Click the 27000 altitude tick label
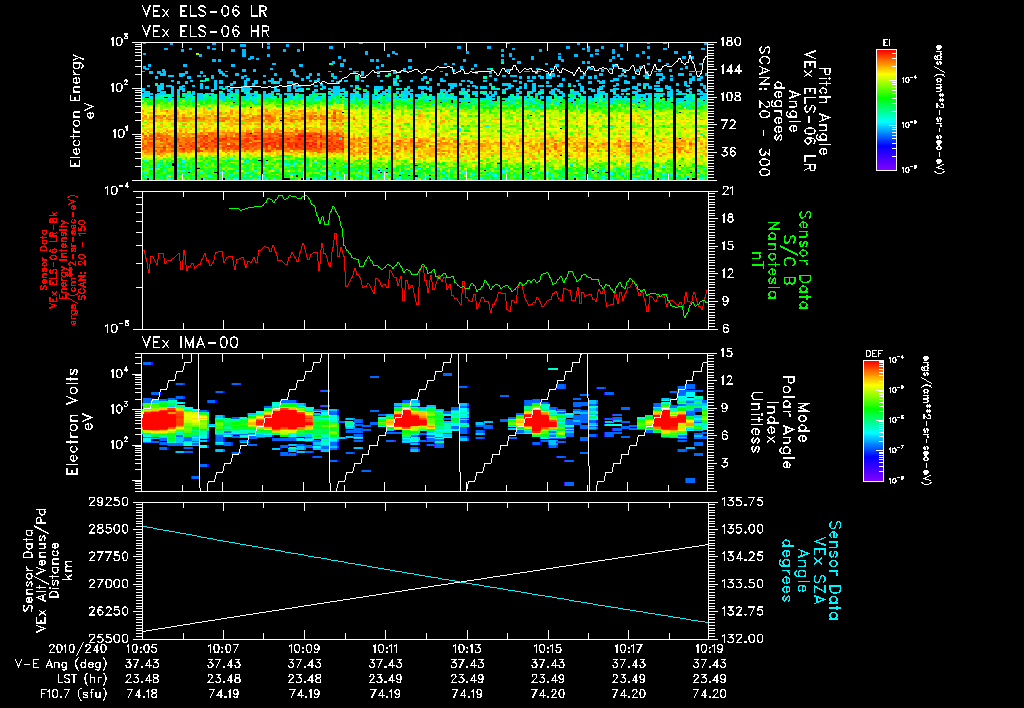1024x708 pixels. pyautogui.click(x=108, y=584)
